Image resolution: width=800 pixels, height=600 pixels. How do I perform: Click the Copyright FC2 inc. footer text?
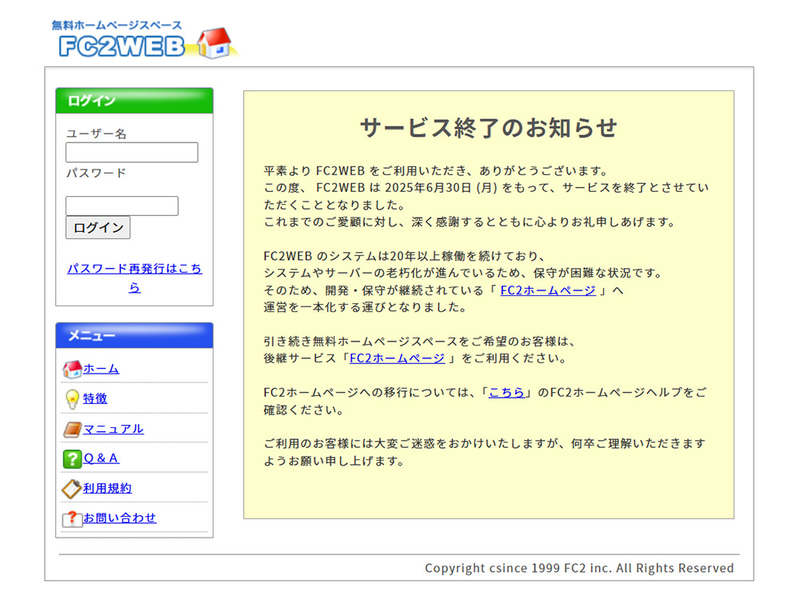point(579,568)
